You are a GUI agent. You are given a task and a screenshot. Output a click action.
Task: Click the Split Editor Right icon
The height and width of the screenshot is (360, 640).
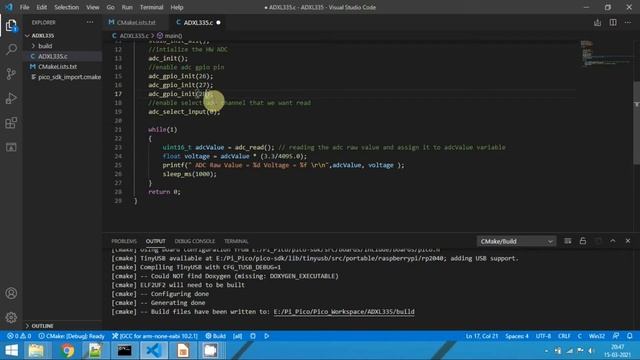coord(613,22)
